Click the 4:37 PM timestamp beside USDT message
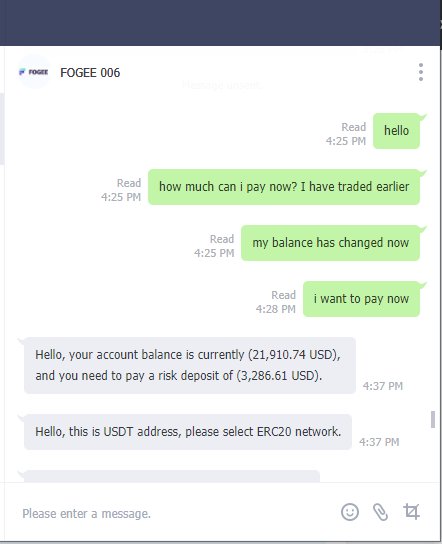Viewport: 442px width, 544px height. coord(379,442)
